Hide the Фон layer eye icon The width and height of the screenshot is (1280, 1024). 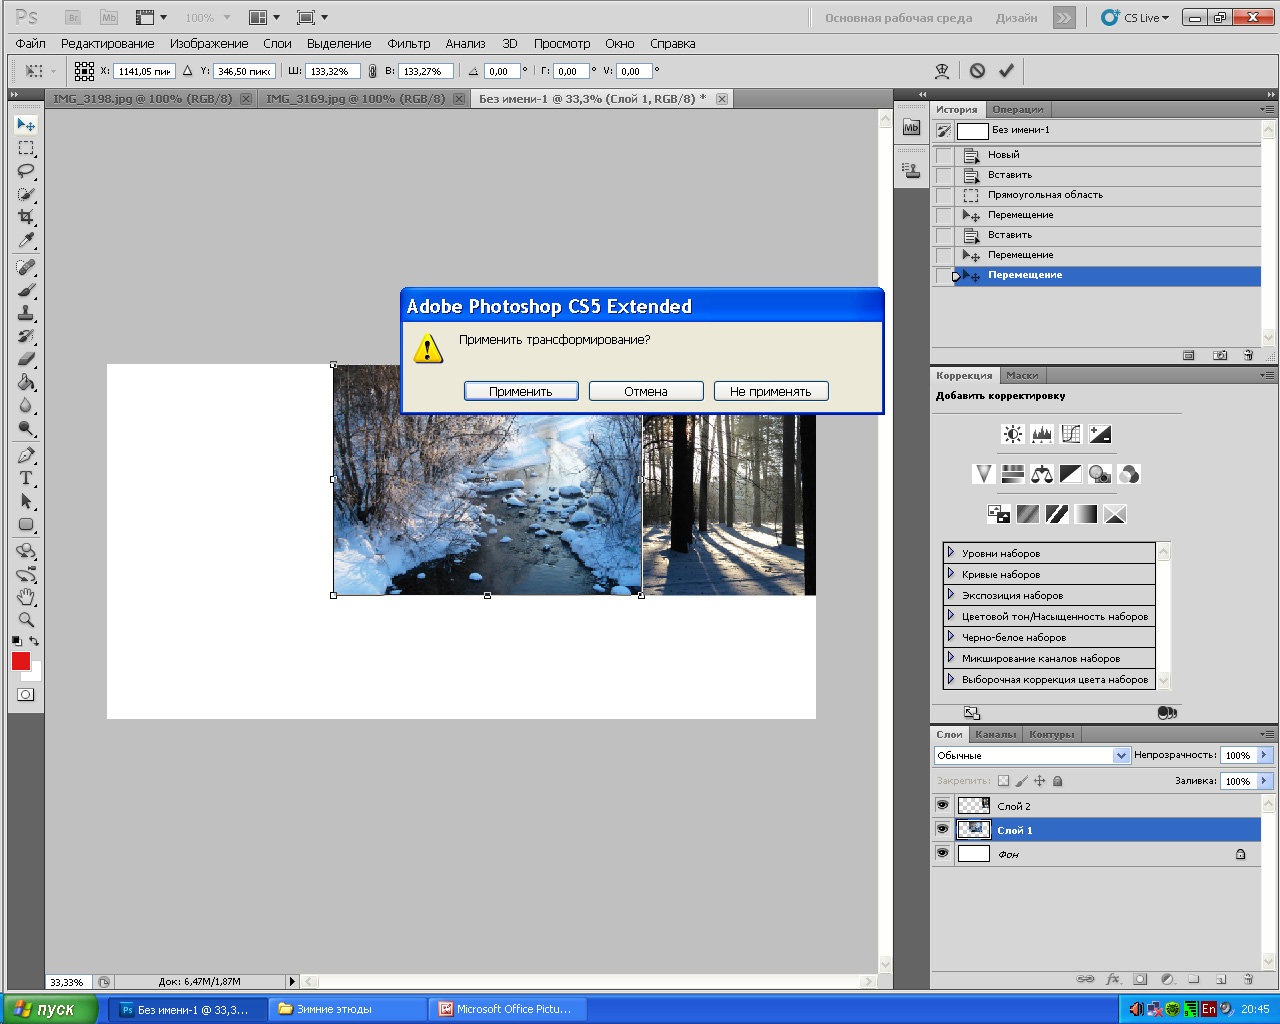tap(942, 853)
